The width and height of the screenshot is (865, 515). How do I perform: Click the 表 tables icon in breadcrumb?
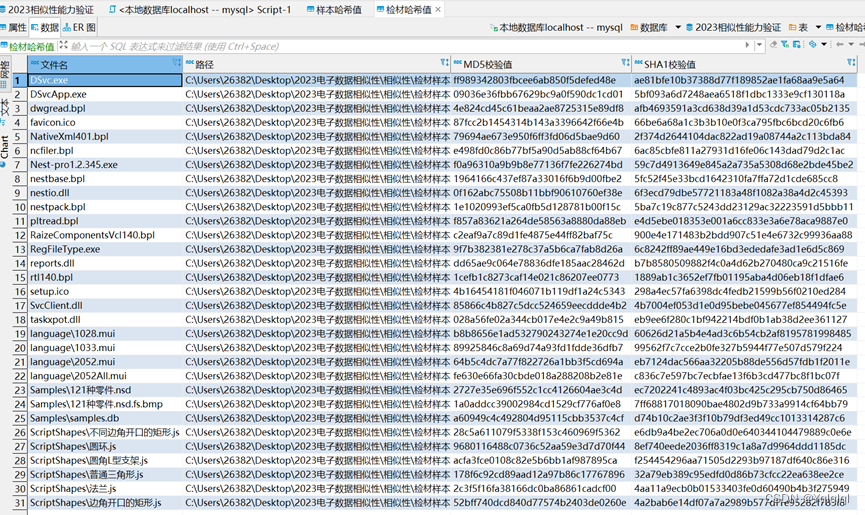793,28
